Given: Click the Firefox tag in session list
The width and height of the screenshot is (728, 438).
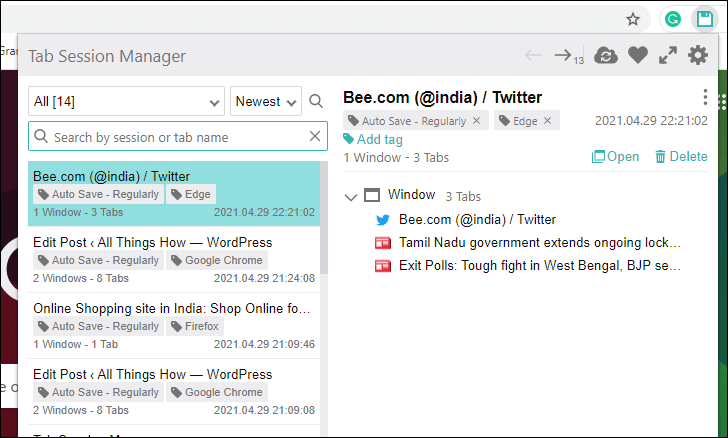Looking at the screenshot, I should [195, 326].
